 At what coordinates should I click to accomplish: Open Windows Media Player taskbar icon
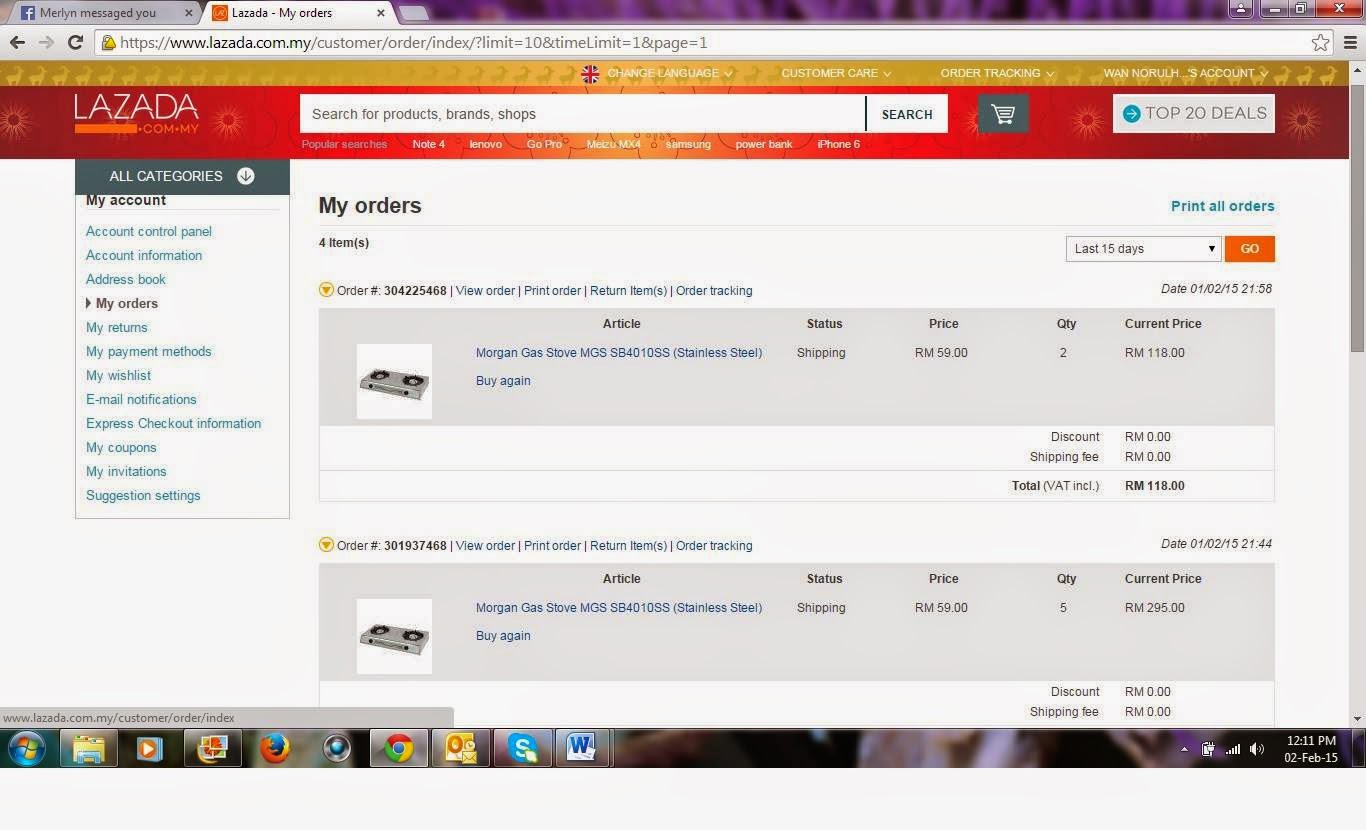click(x=150, y=748)
